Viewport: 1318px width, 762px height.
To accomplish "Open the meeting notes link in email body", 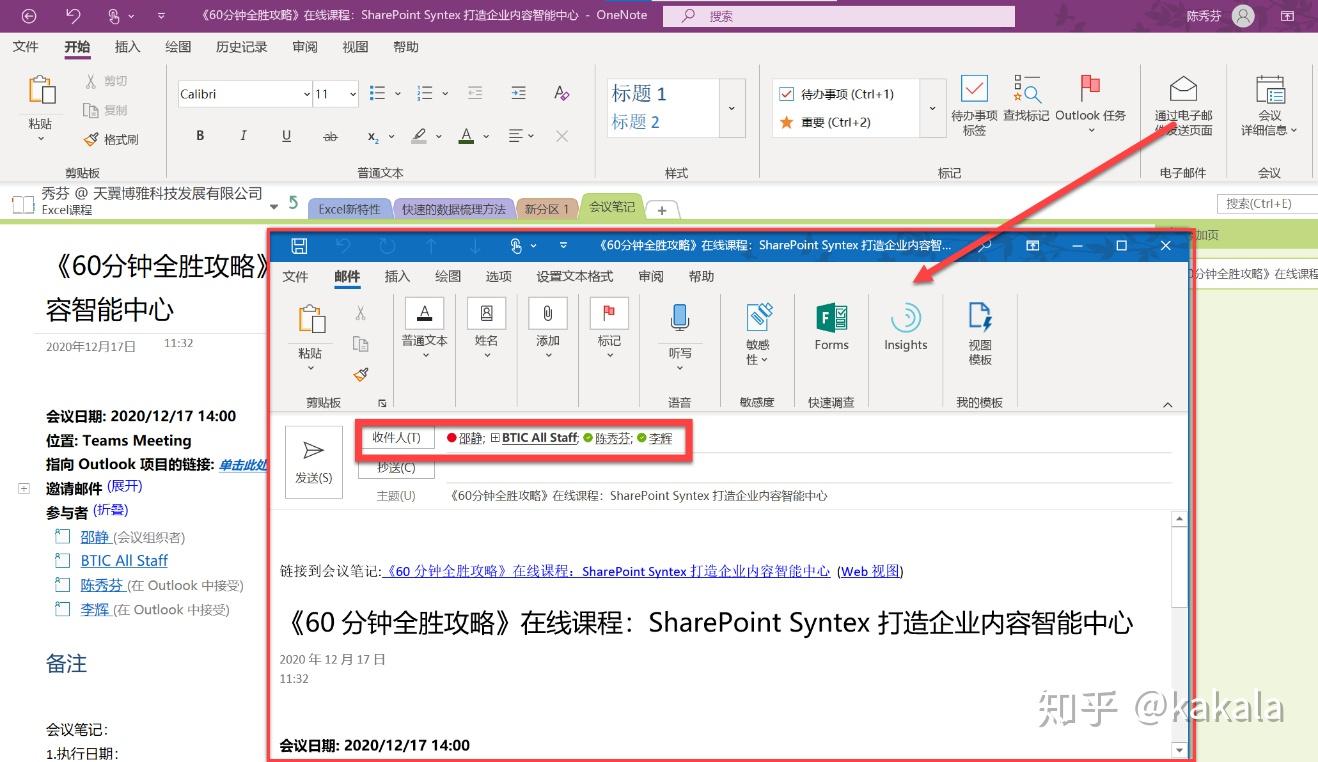I will [606, 571].
